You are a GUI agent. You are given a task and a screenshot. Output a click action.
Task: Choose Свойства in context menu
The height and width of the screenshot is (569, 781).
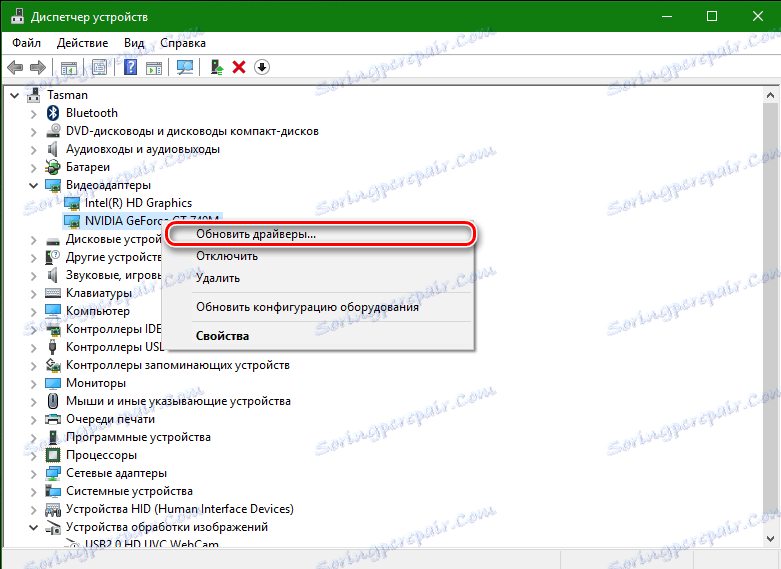point(318,336)
